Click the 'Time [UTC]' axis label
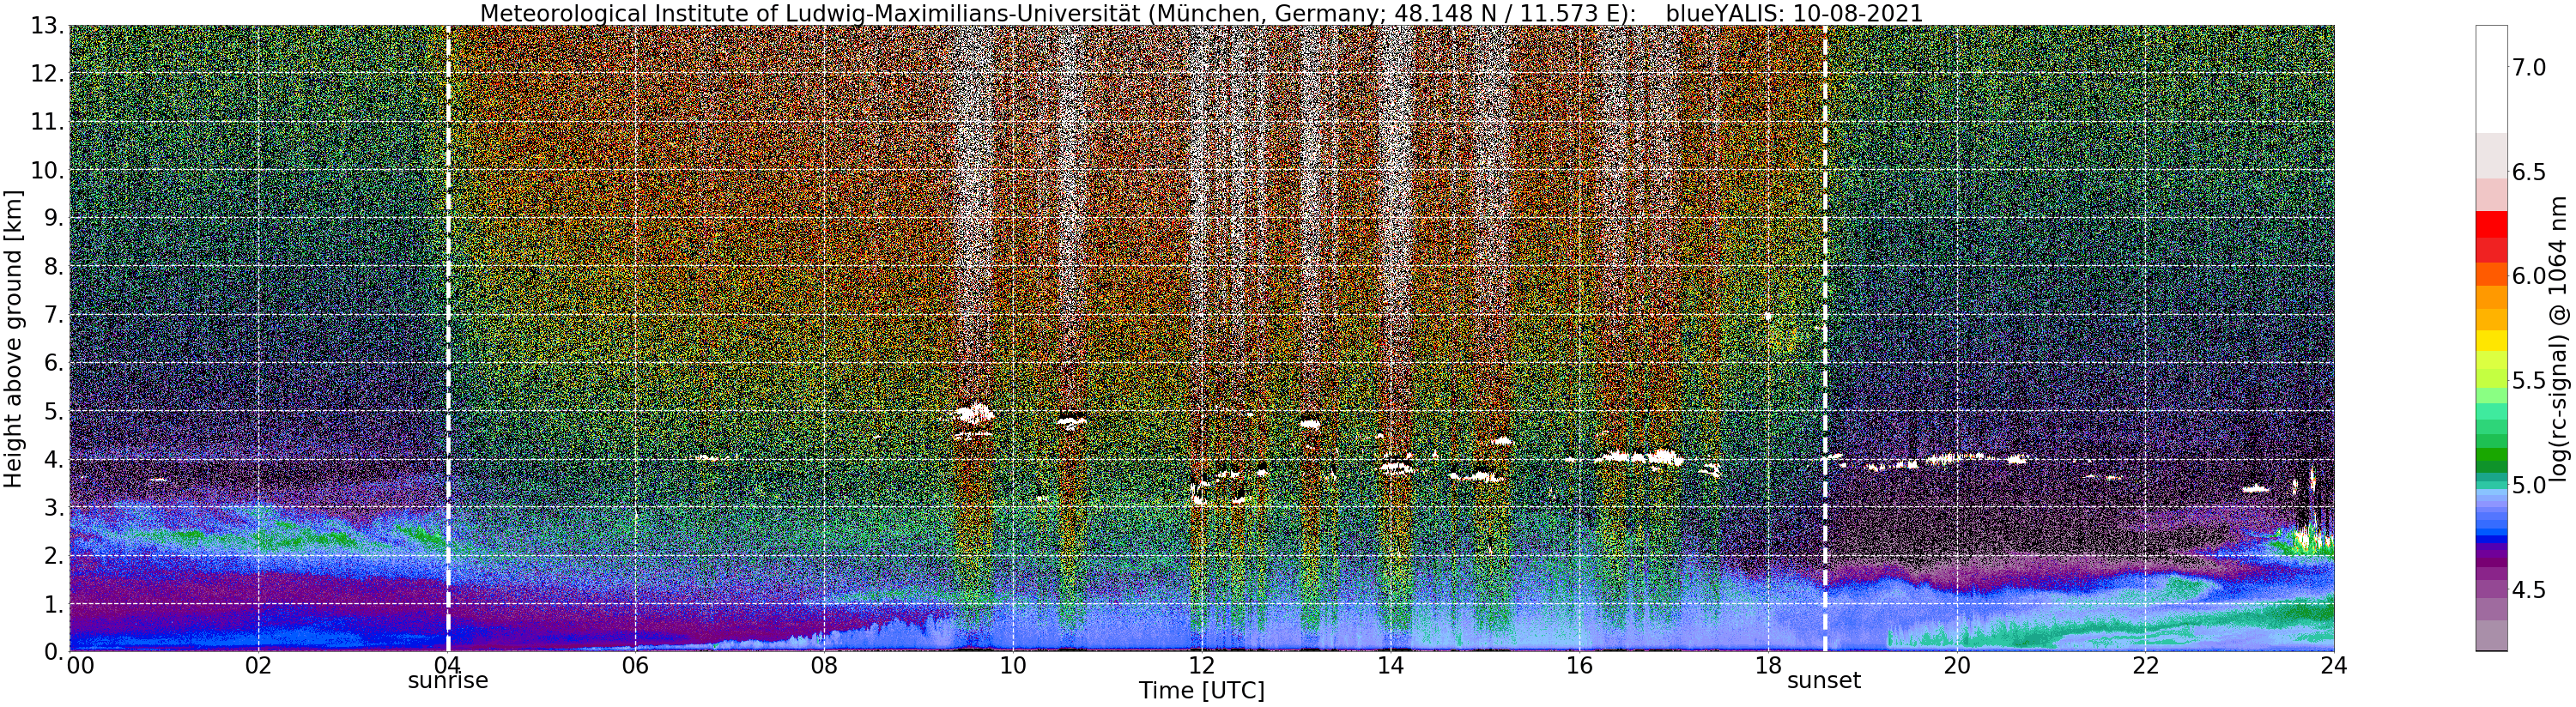 pyautogui.click(x=1201, y=690)
